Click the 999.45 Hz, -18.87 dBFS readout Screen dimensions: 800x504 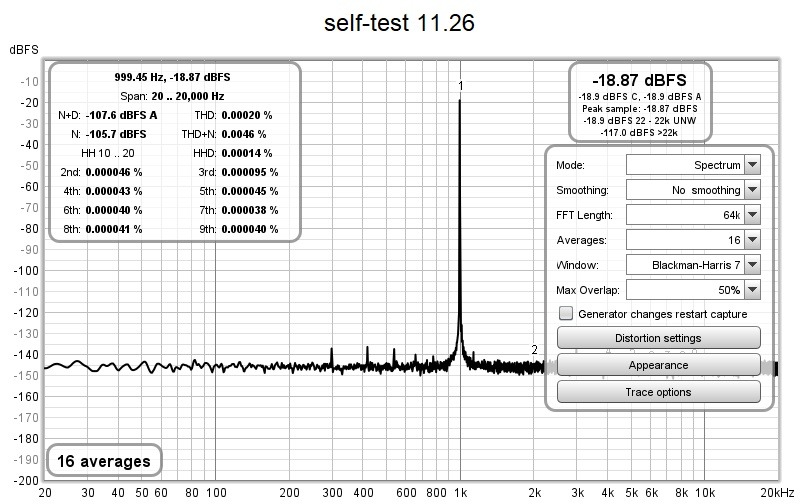coord(172,77)
